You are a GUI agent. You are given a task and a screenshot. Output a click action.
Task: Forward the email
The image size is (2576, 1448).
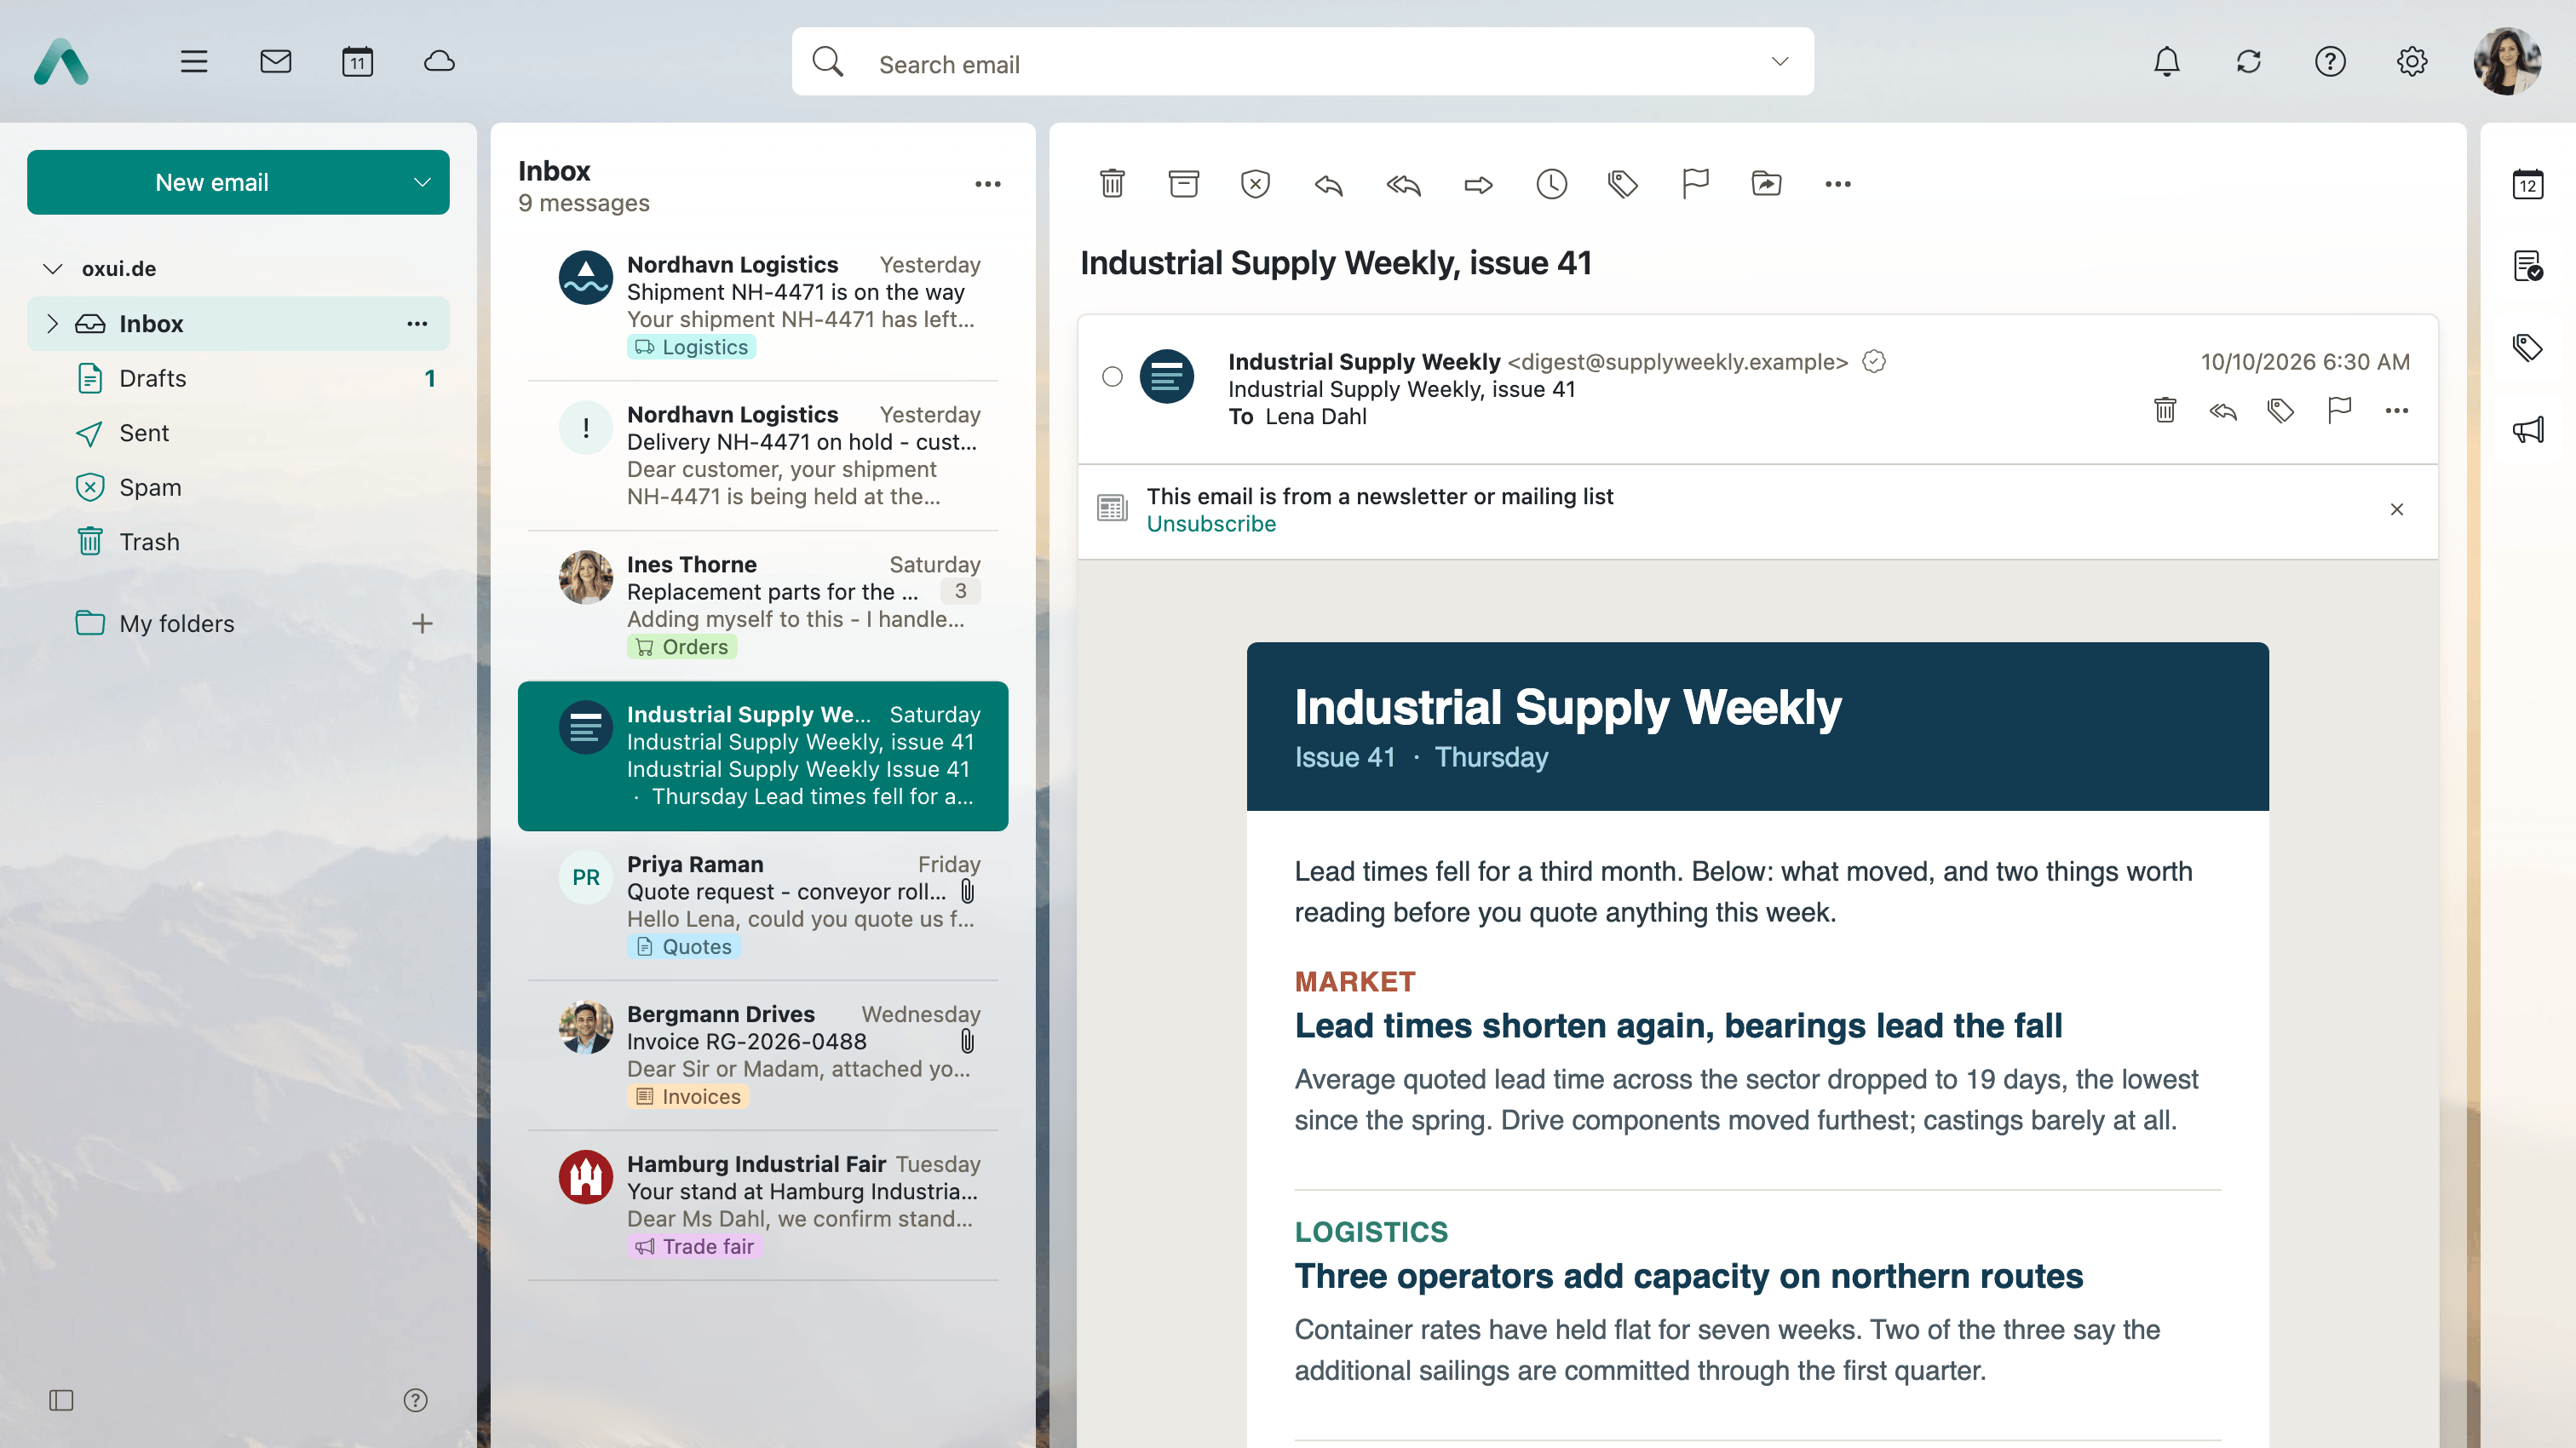(1478, 184)
